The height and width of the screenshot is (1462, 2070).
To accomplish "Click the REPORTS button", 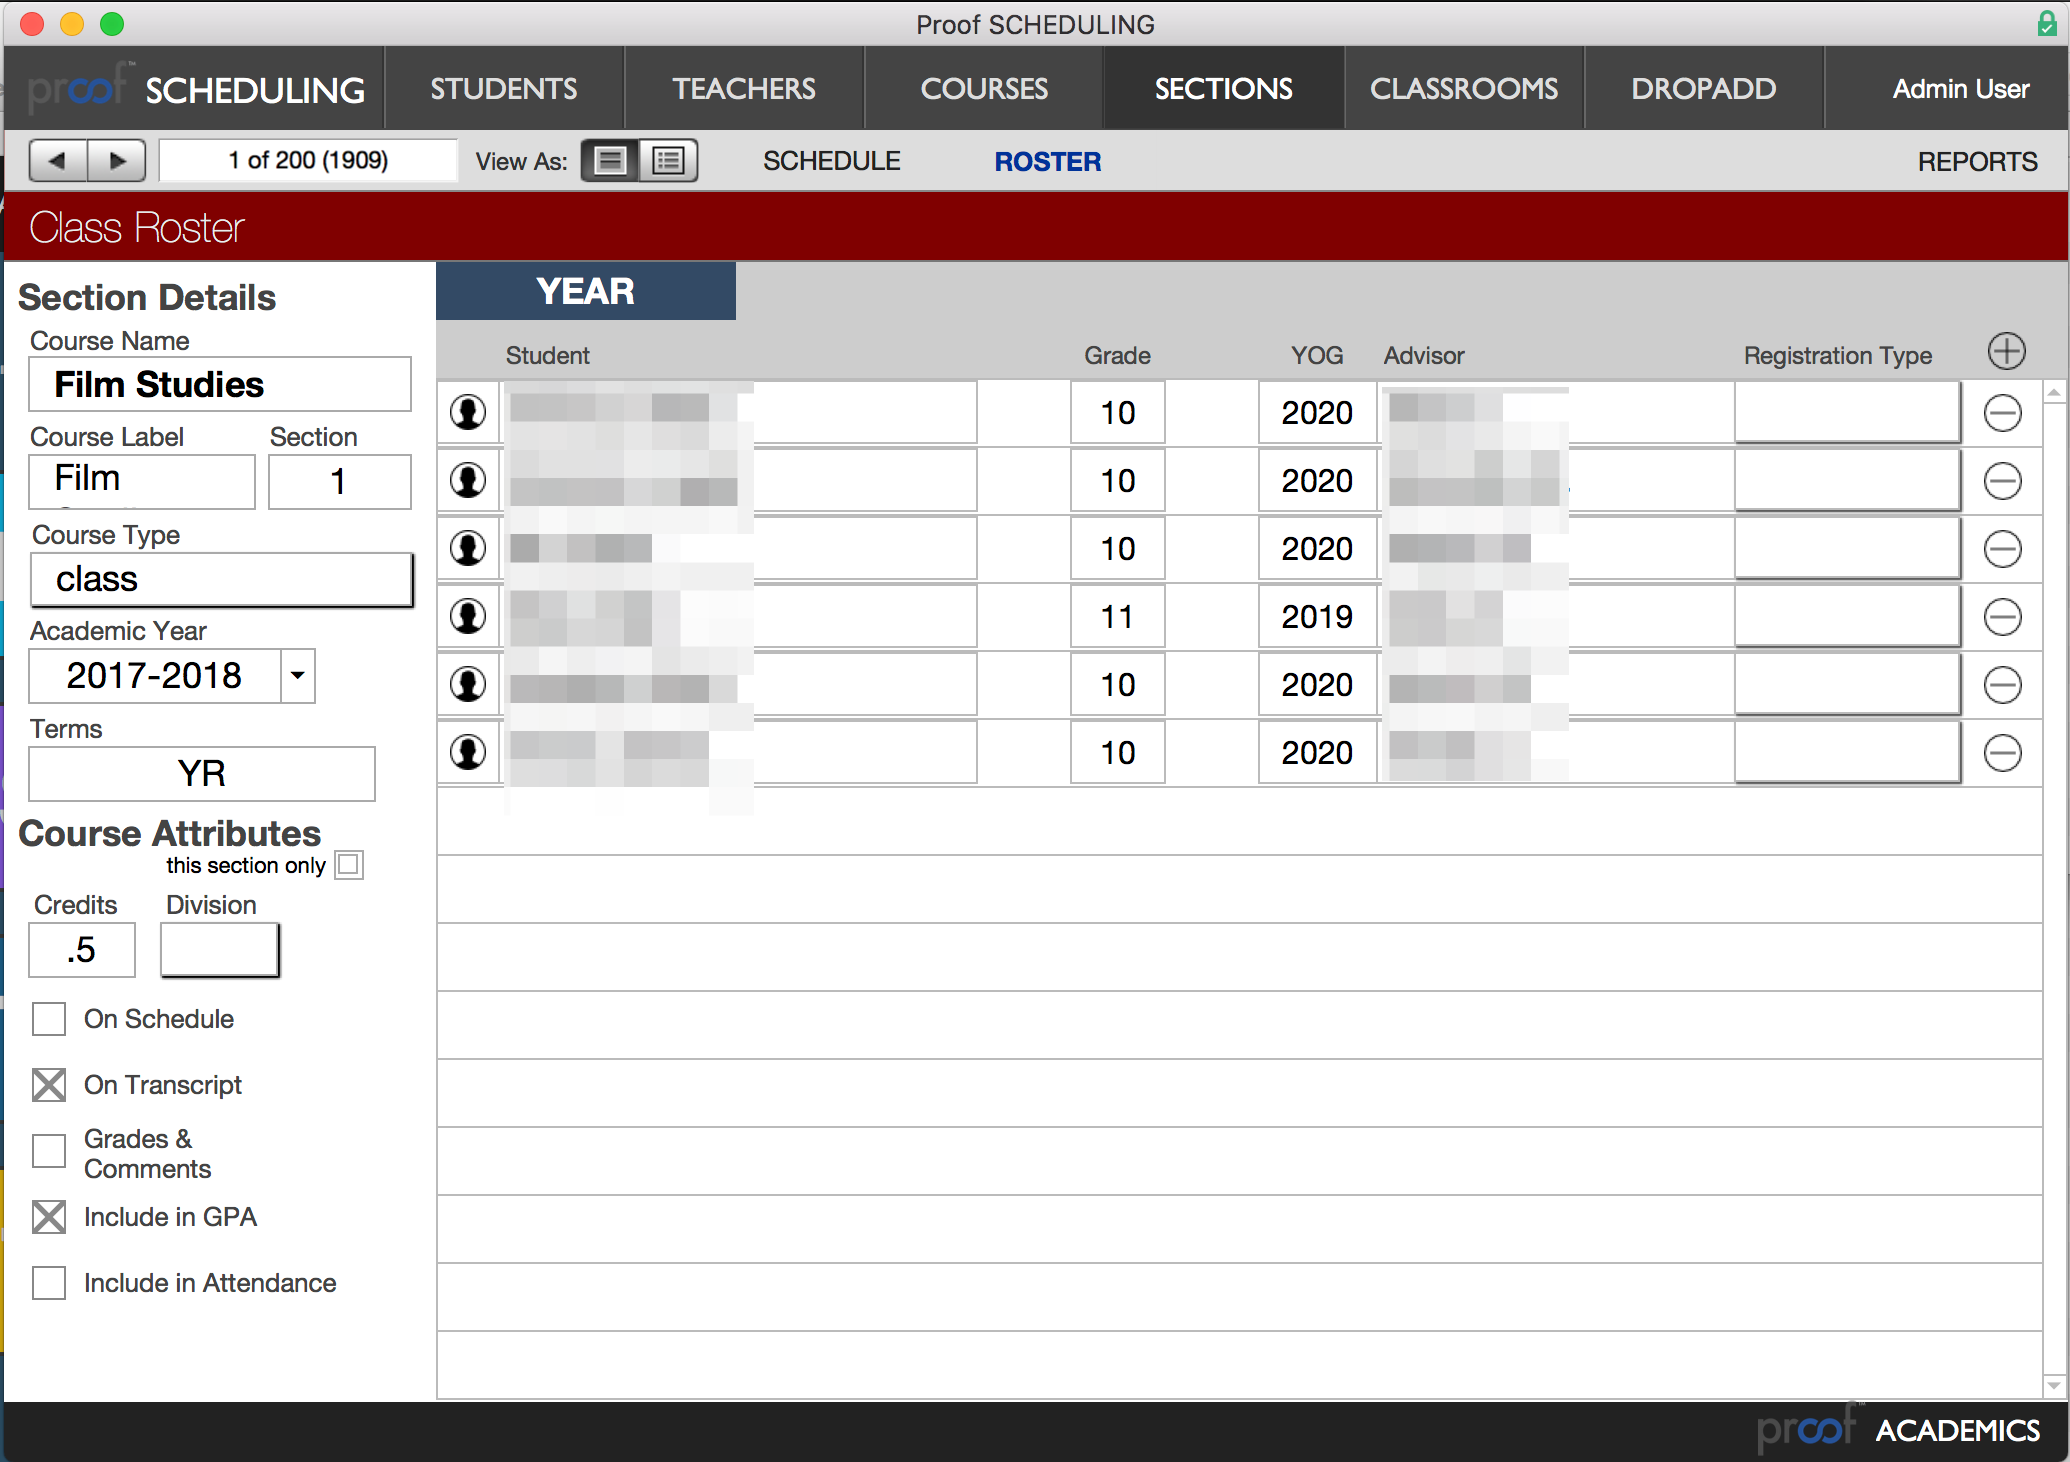I will click(1976, 161).
